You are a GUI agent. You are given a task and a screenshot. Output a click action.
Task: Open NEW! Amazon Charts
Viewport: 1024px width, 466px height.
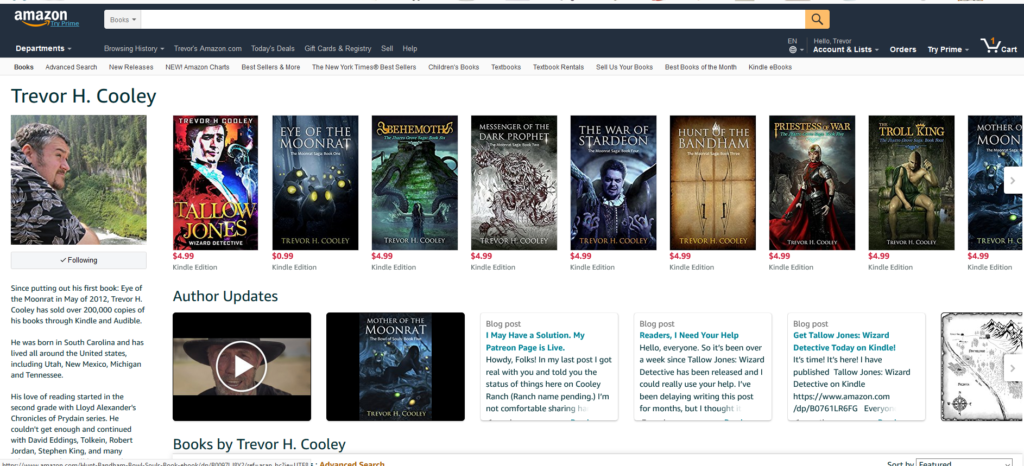pos(197,67)
